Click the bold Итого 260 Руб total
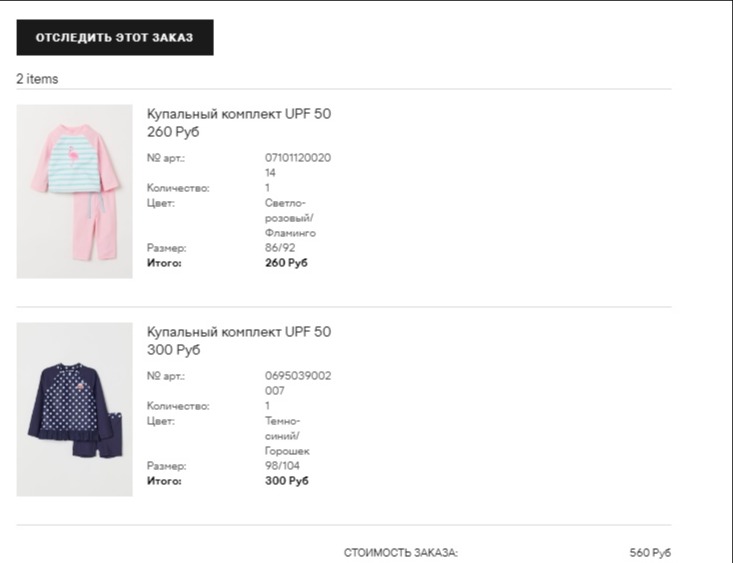Screen dimensions: 733x563 286,263
